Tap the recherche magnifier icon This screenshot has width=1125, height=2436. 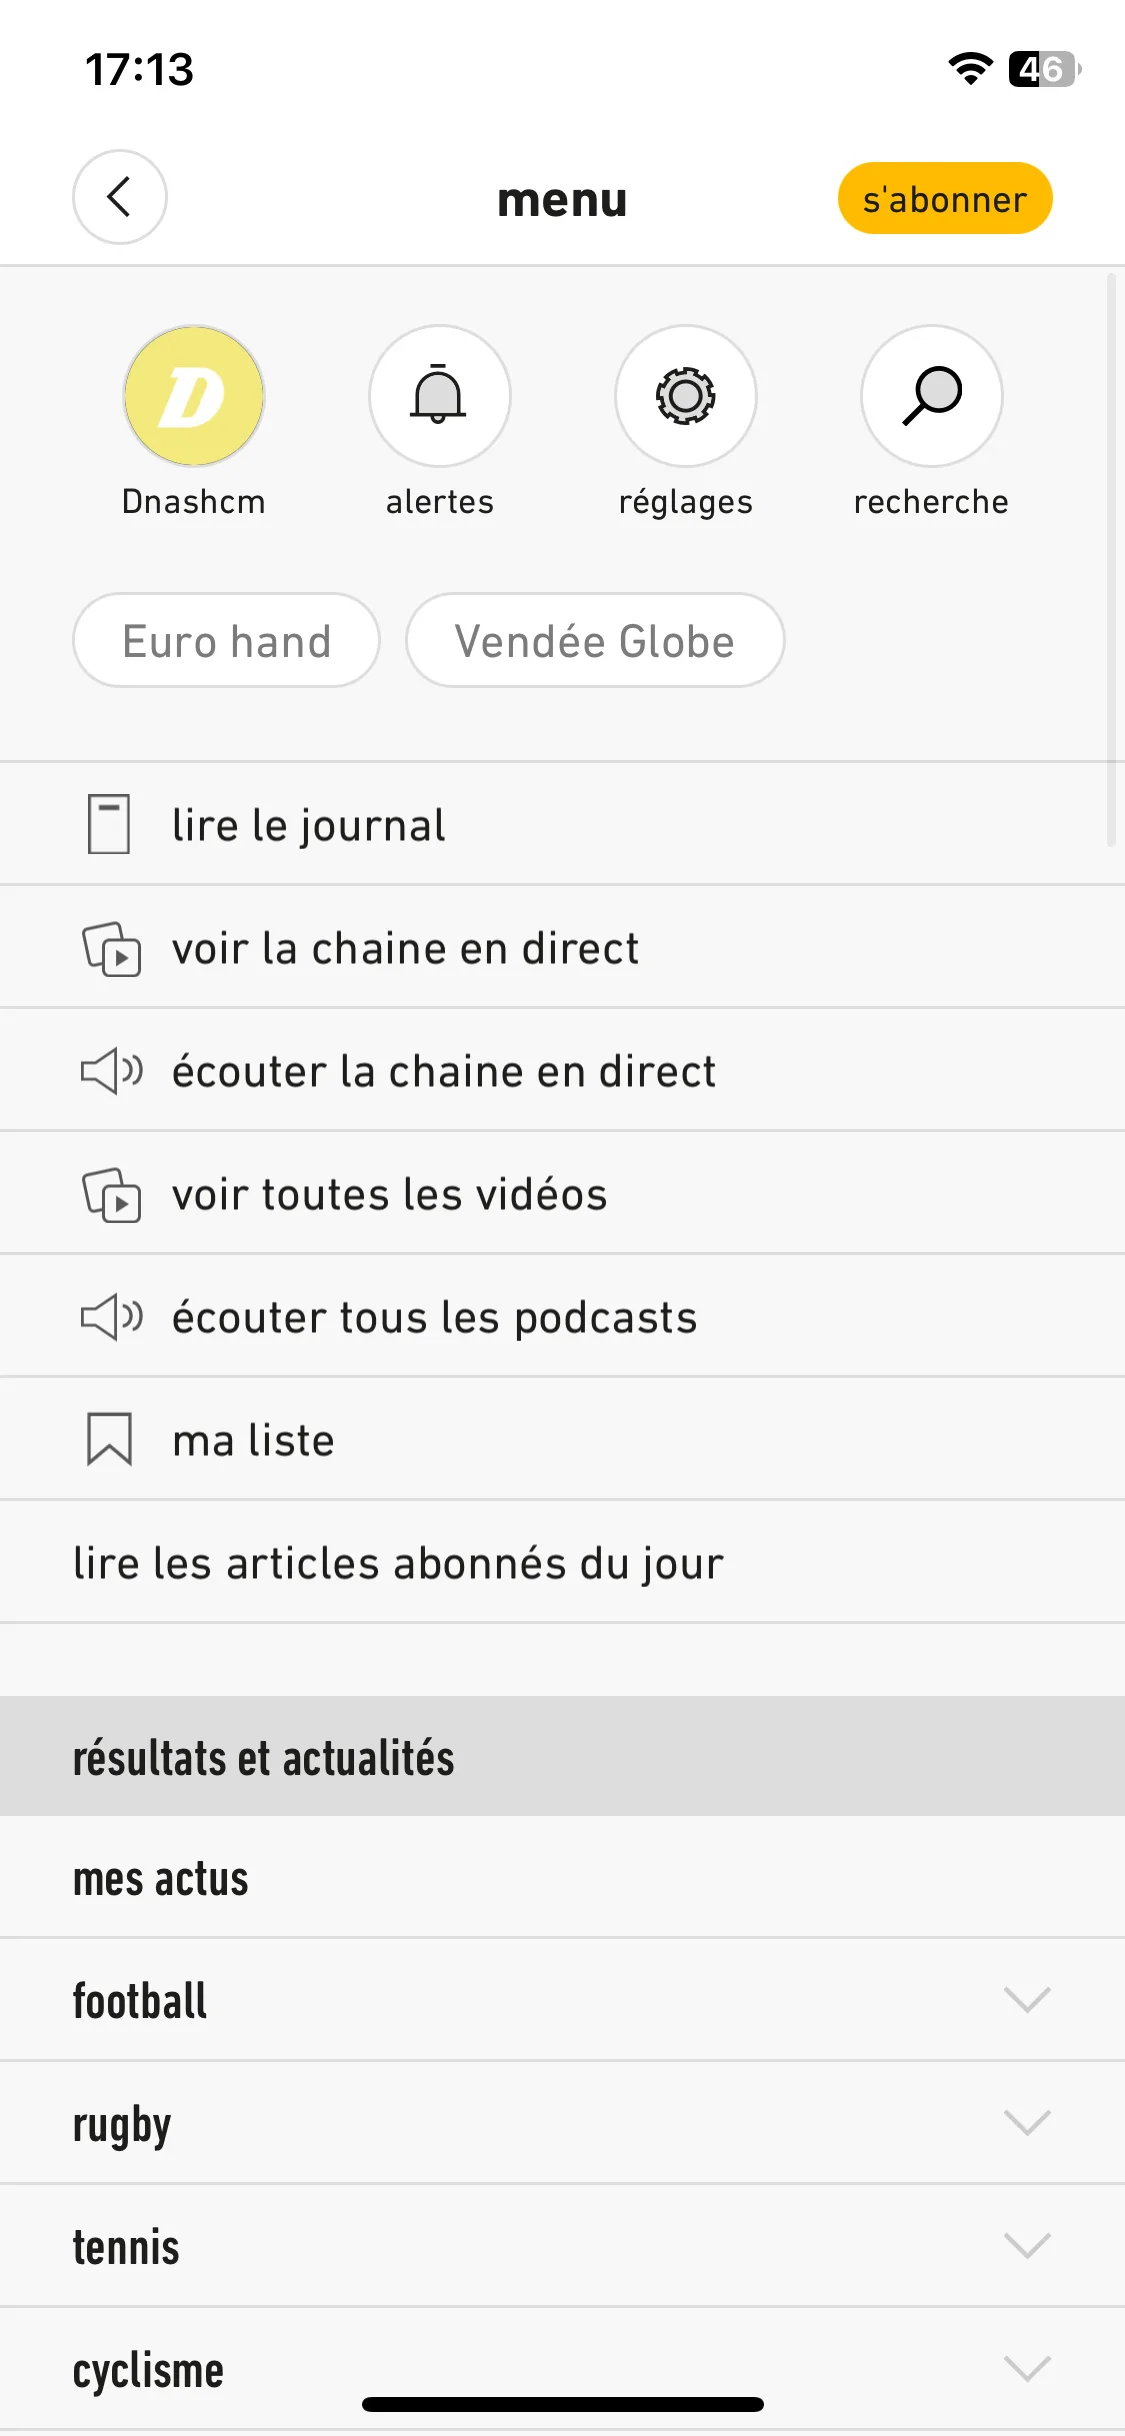point(932,396)
